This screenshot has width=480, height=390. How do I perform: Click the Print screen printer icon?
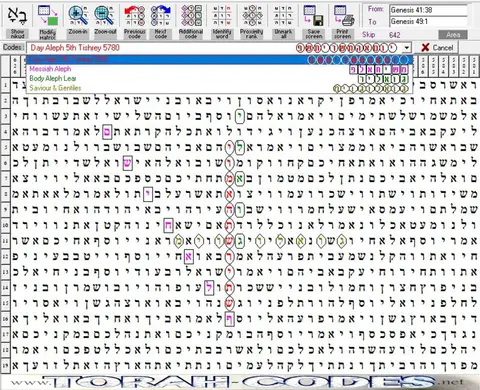pos(343,16)
